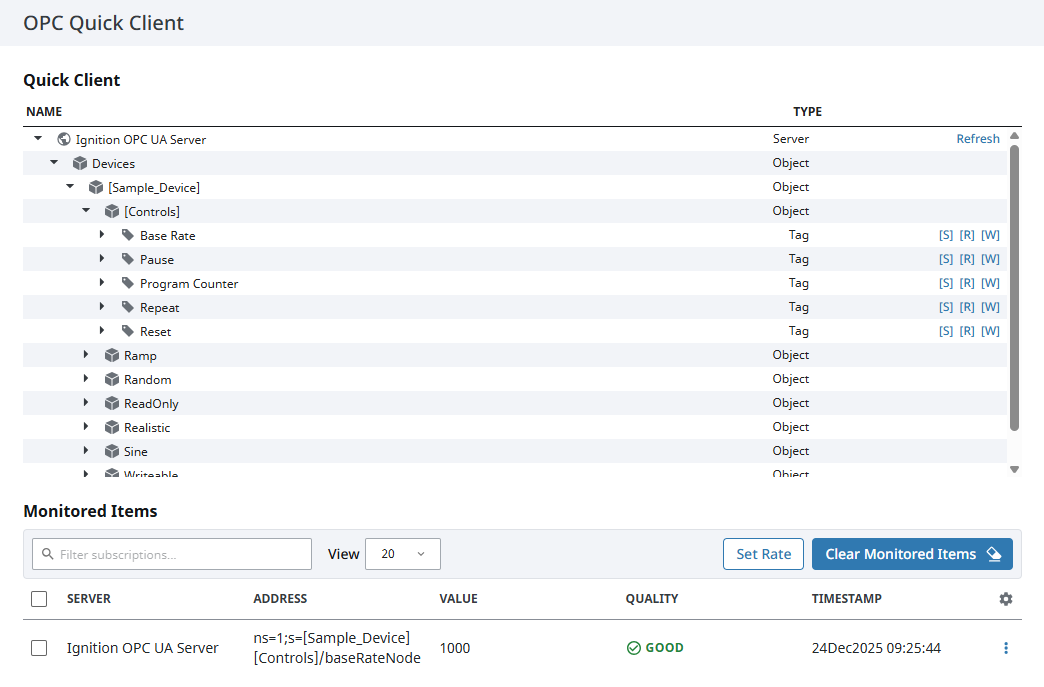Click the tag icon beside Program Counter
Image resolution: width=1044 pixels, height=687 pixels.
(128, 284)
